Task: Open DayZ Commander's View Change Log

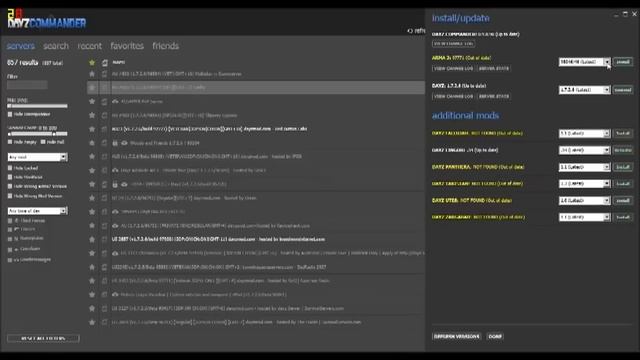Action: [x=453, y=44]
